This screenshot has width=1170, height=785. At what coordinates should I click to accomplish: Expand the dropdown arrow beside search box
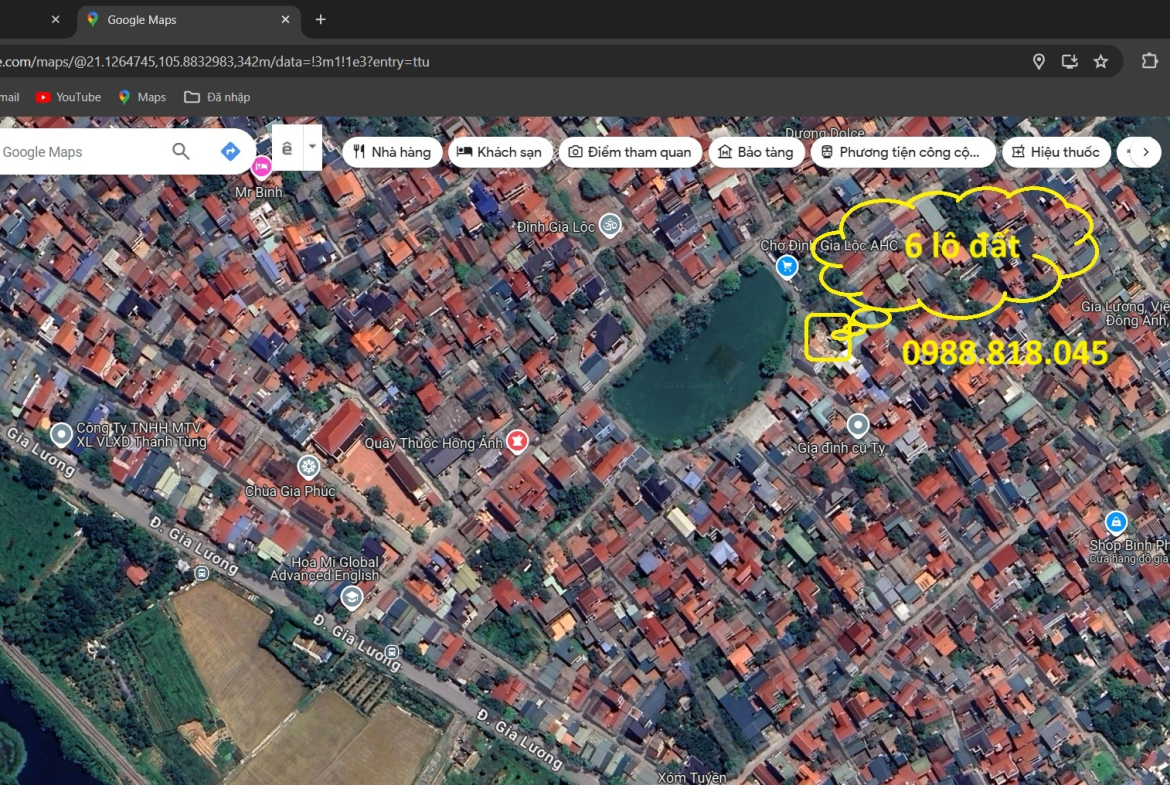[x=312, y=147]
